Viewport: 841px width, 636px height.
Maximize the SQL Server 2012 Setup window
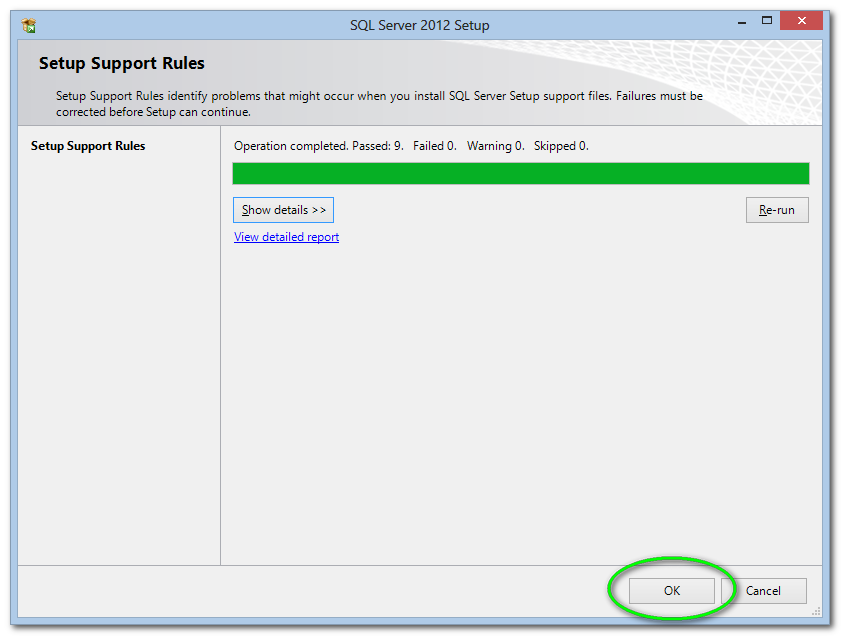click(767, 21)
